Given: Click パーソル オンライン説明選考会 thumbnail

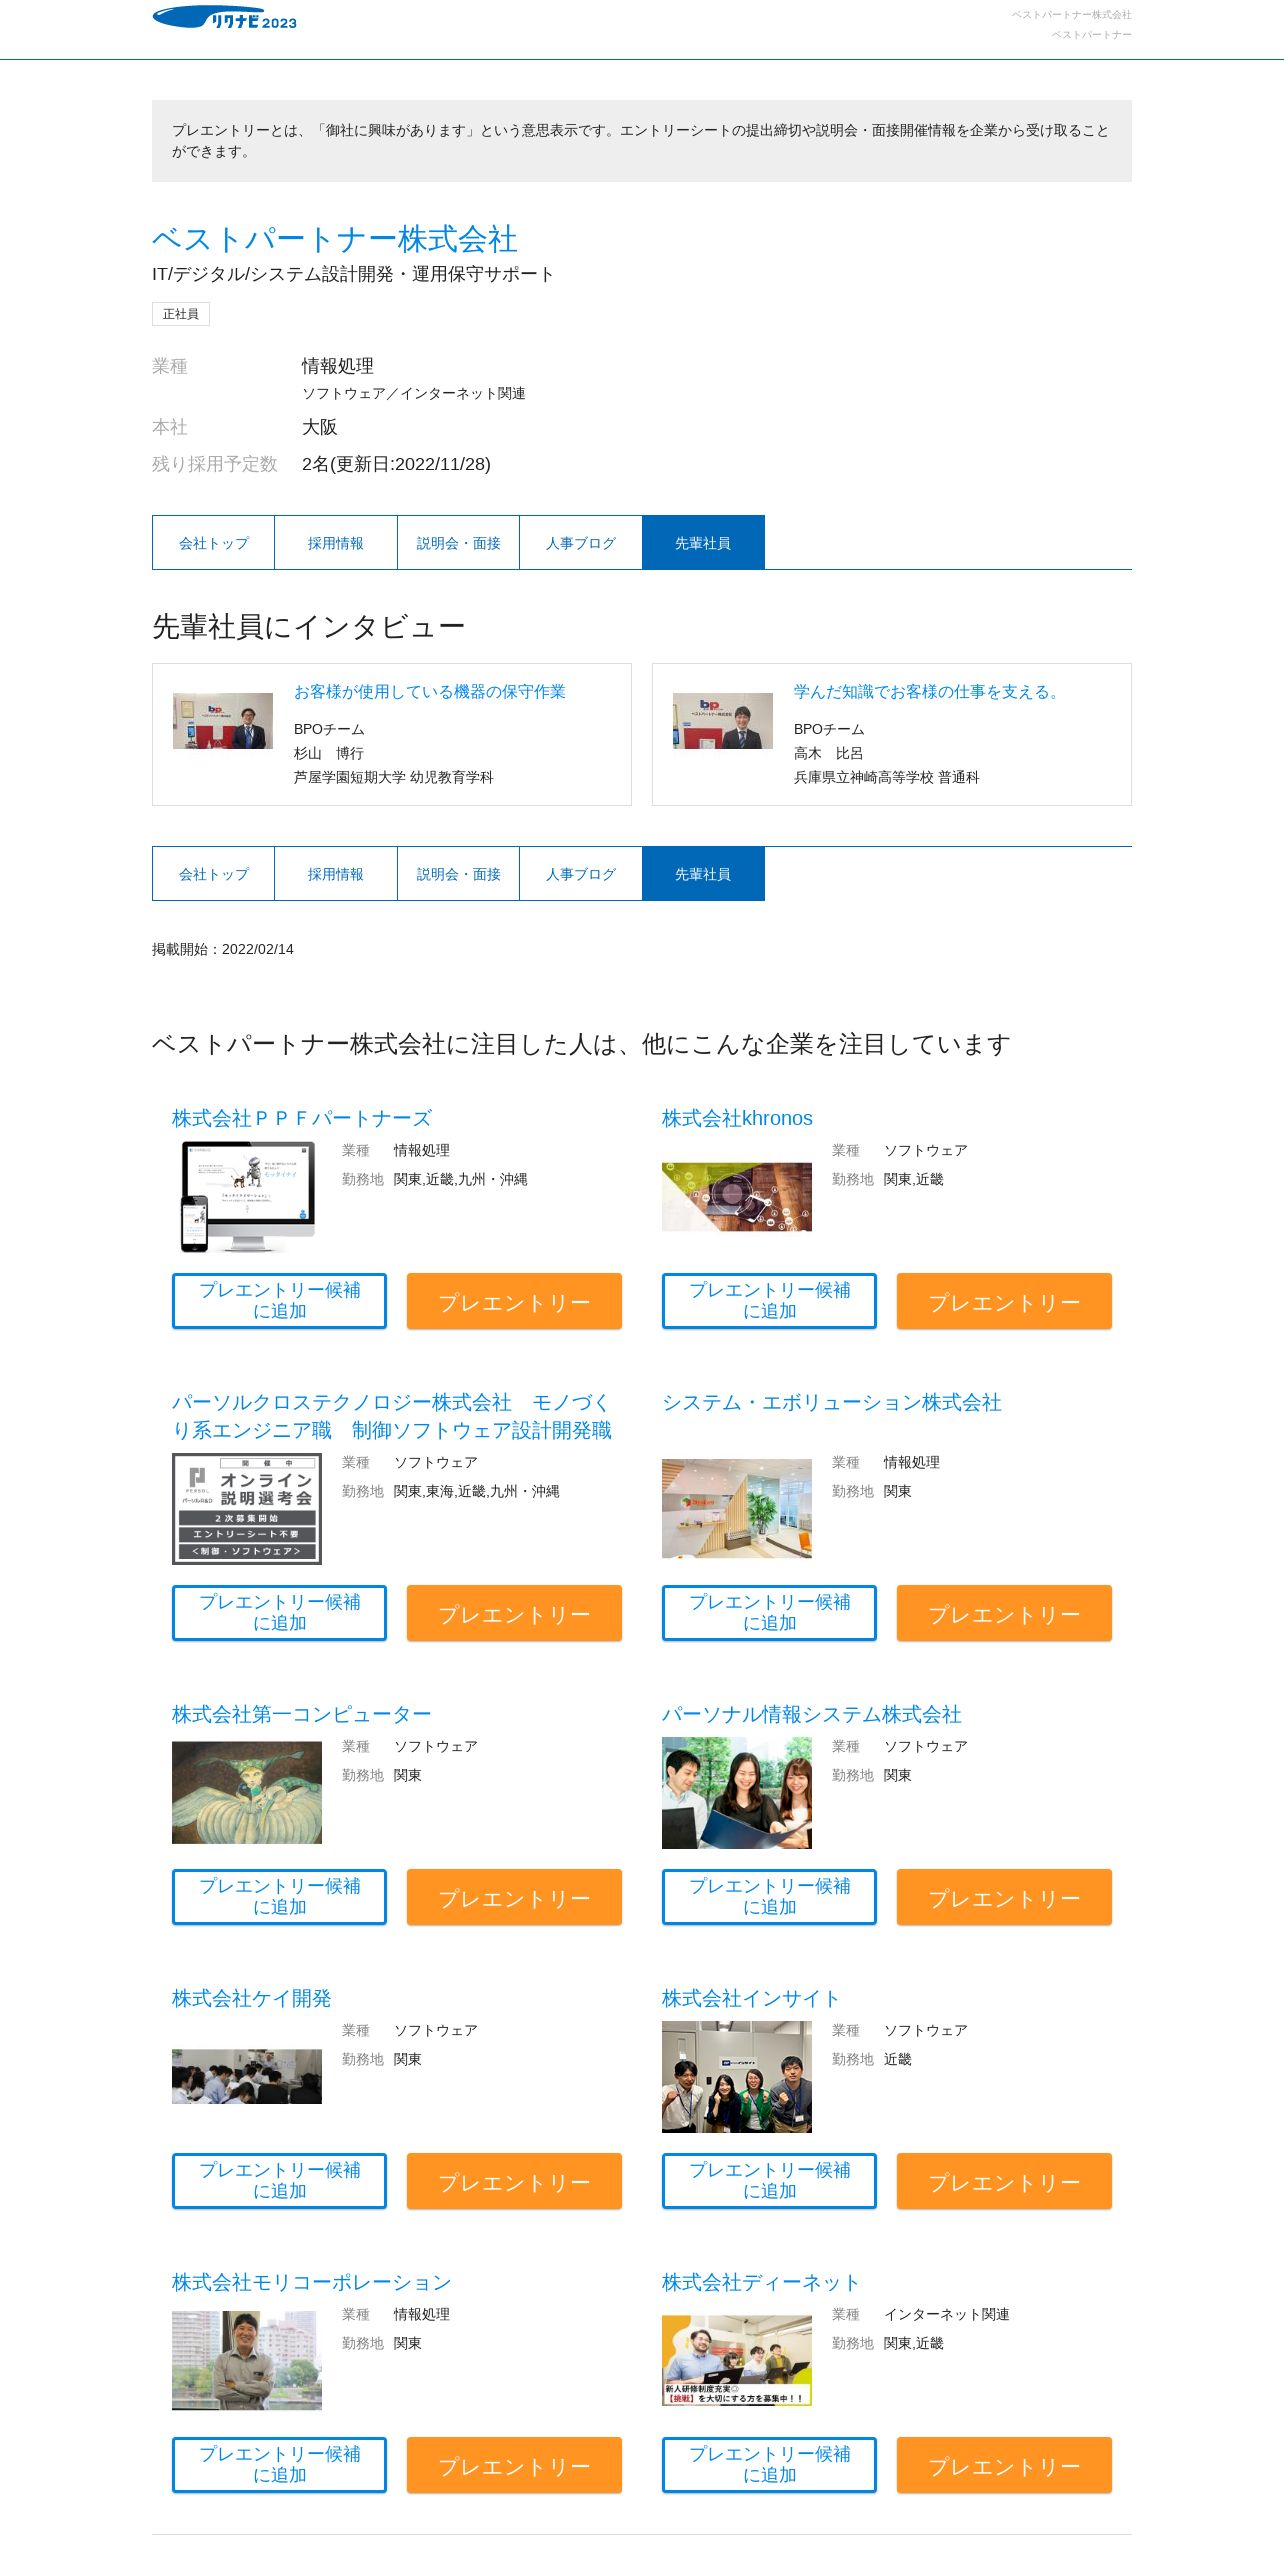Looking at the screenshot, I should click(x=247, y=1509).
